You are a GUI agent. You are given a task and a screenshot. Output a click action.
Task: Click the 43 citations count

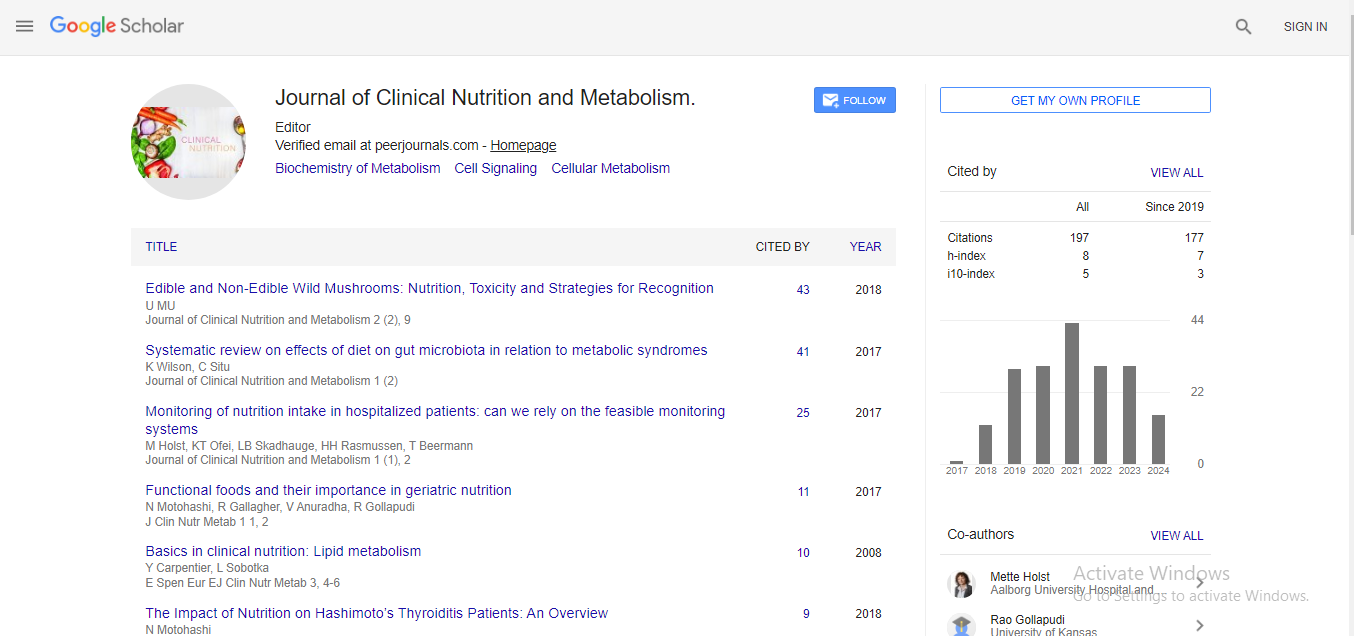803,290
